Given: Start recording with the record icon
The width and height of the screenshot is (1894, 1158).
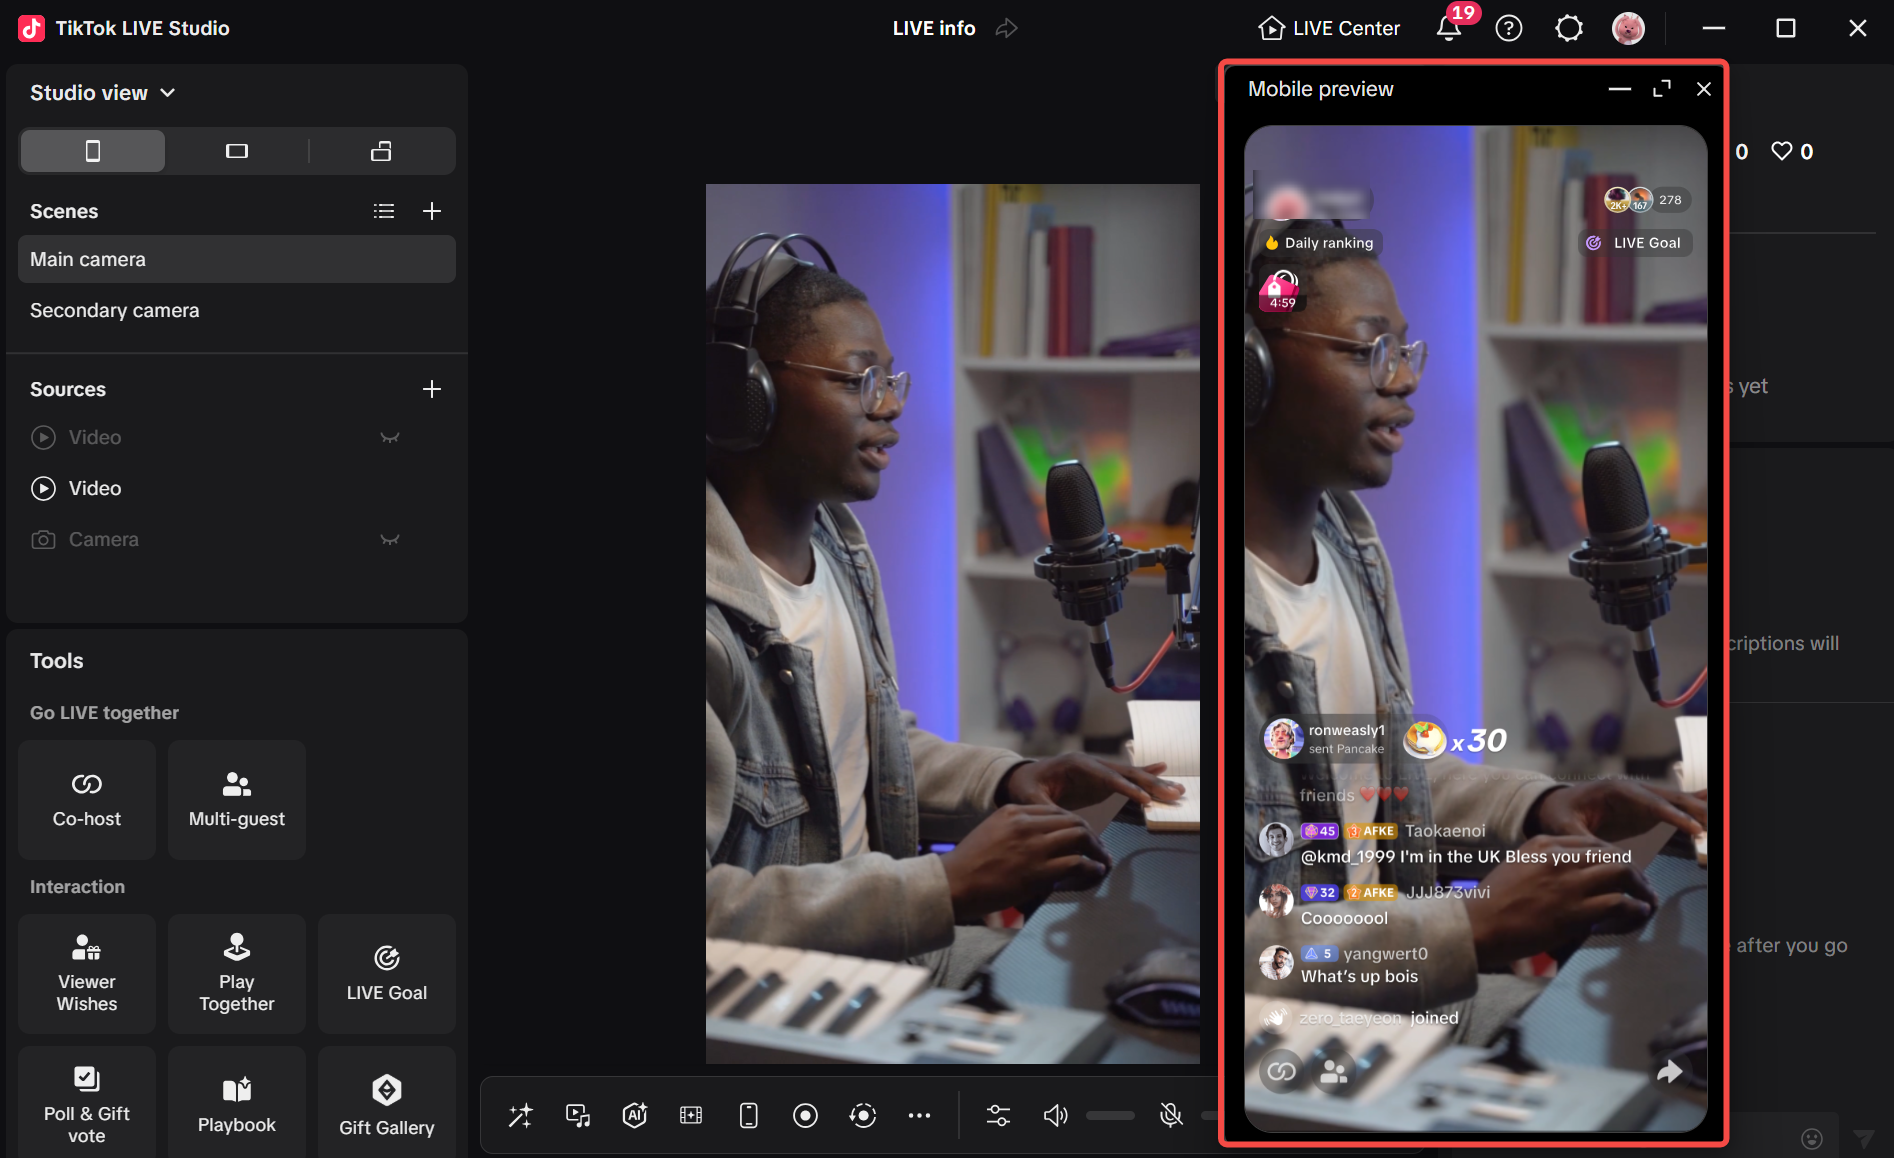Looking at the screenshot, I should 805,1116.
